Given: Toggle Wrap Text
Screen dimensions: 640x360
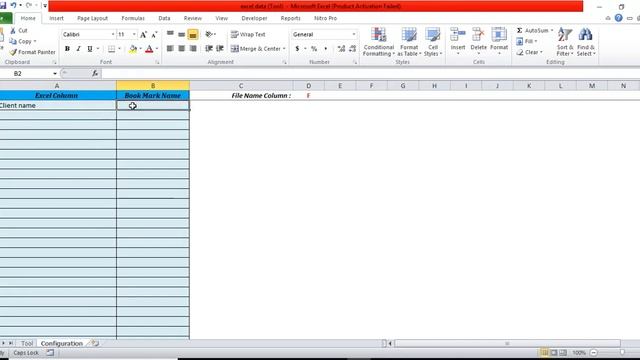Looking at the screenshot, I should (x=248, y=35).
